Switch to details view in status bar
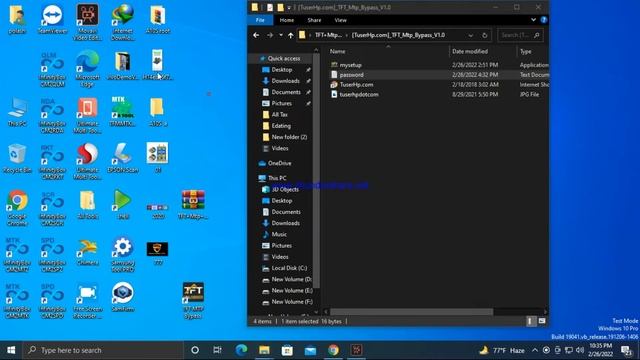Screen dimensions: 640x360 point(530,321)
